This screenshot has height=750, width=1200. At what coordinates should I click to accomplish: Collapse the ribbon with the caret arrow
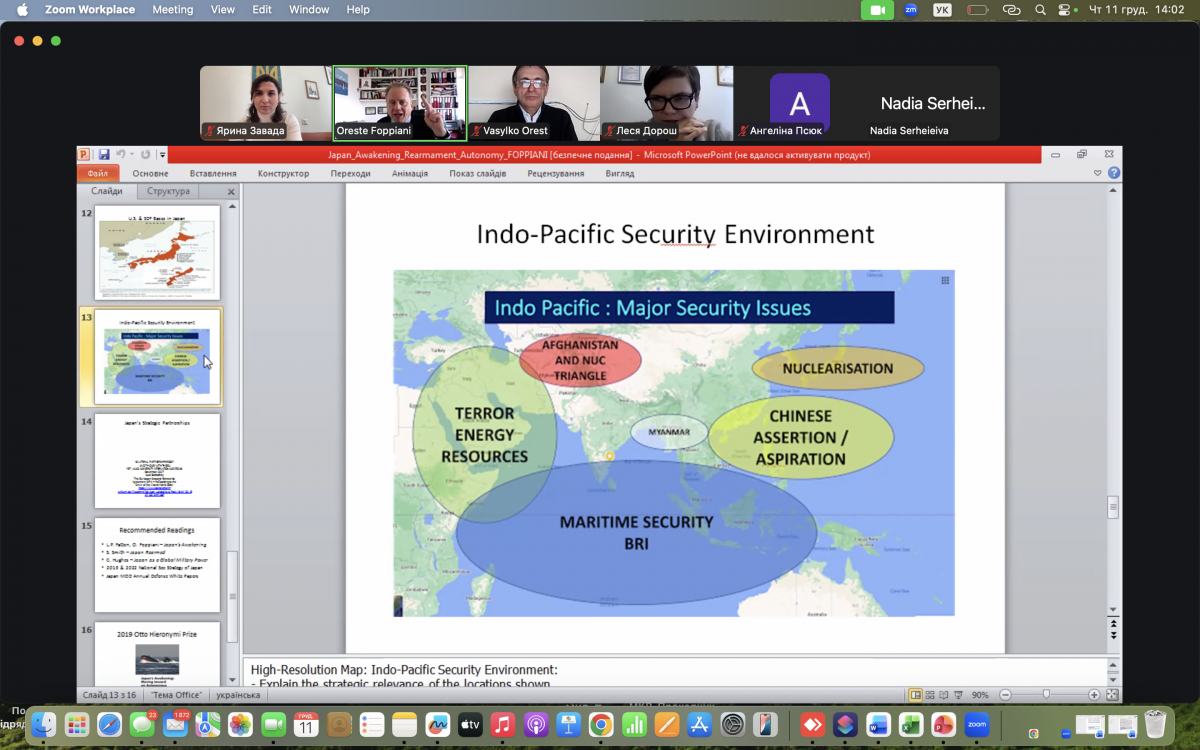(1100, 173)
